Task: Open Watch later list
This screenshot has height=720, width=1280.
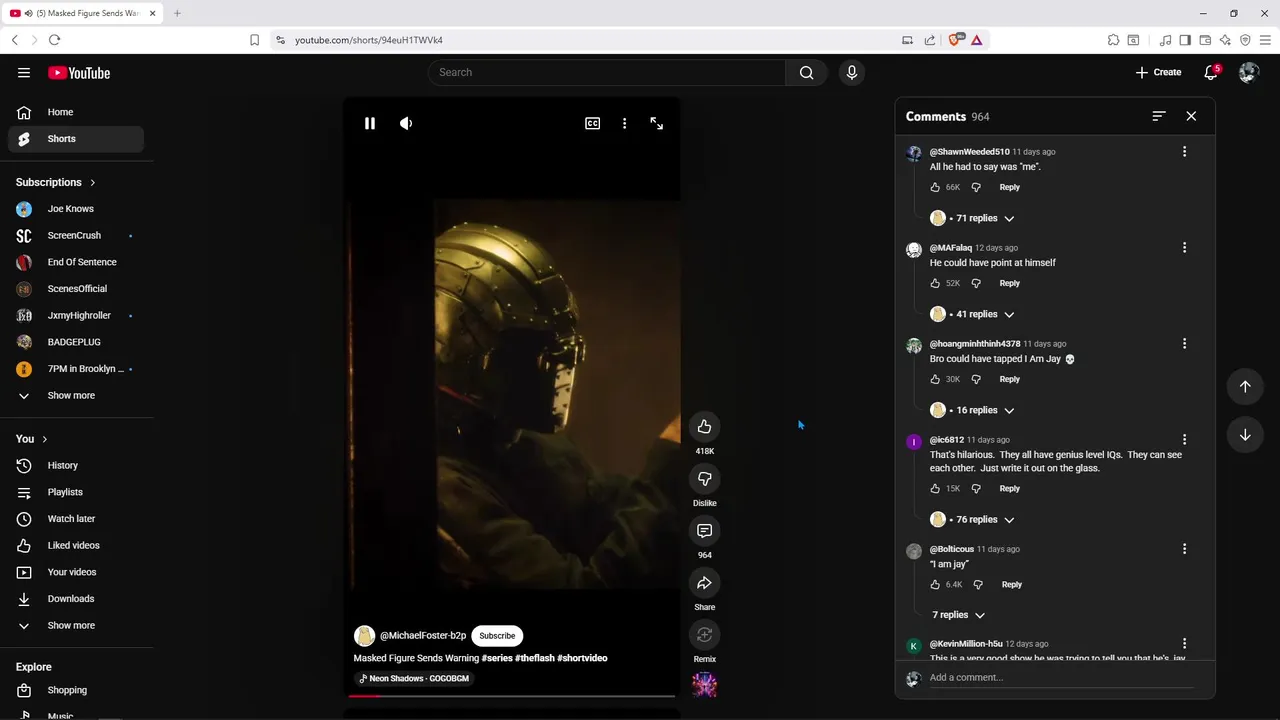Action: click(76, 519)
